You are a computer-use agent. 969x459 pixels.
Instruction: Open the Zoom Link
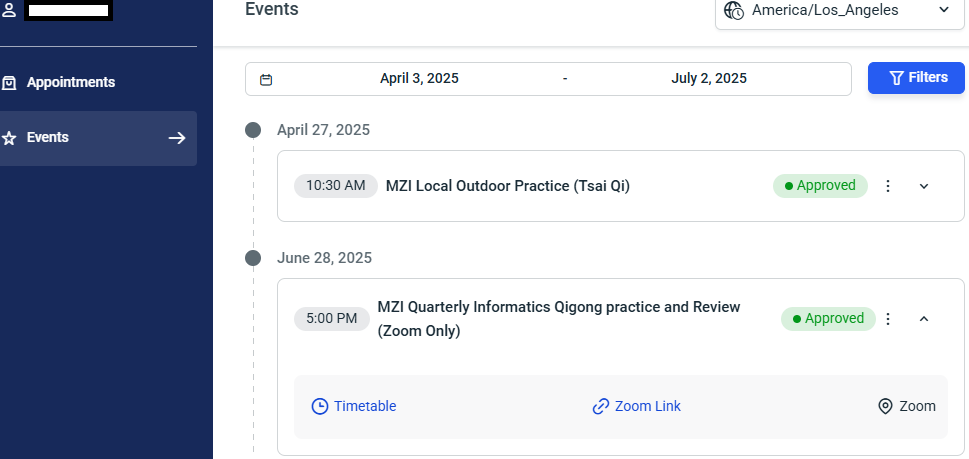637,406
